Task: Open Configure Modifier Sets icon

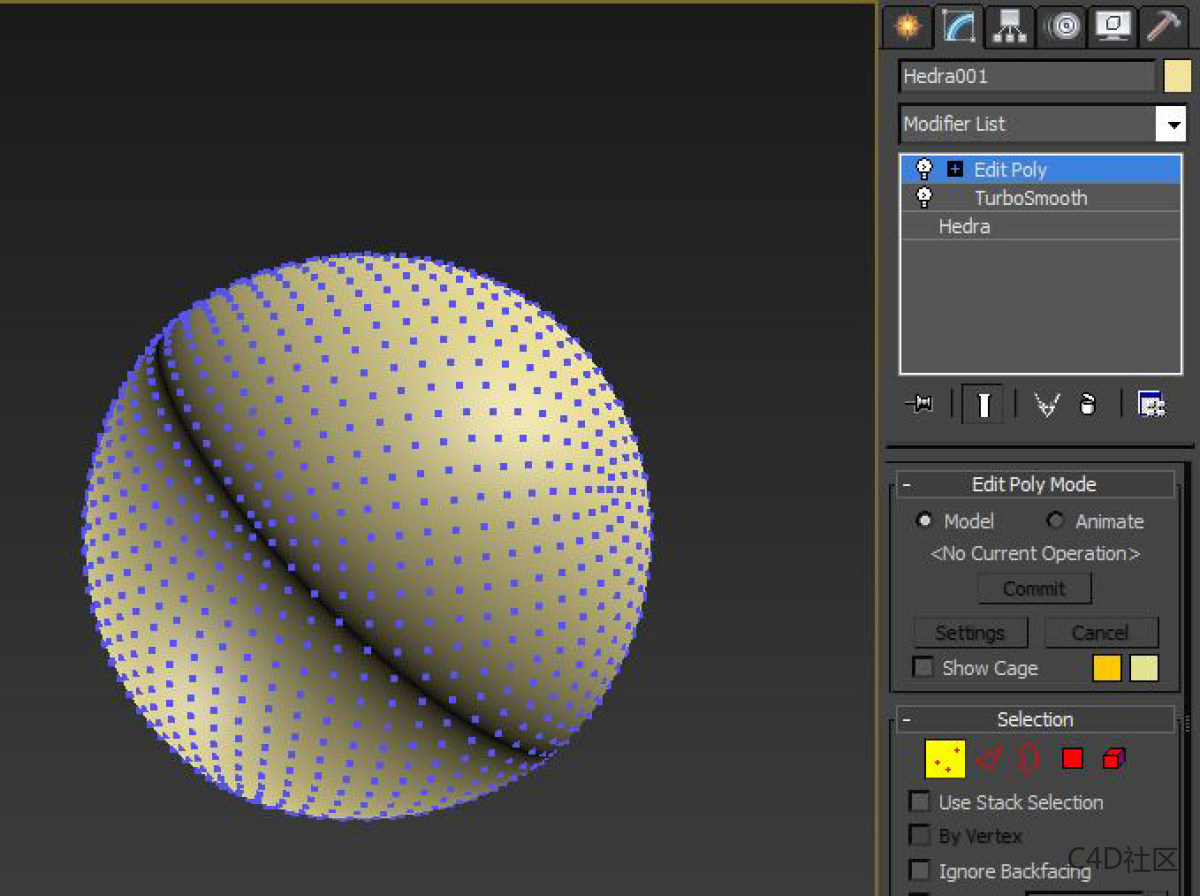Action: tap(1152, 404)
